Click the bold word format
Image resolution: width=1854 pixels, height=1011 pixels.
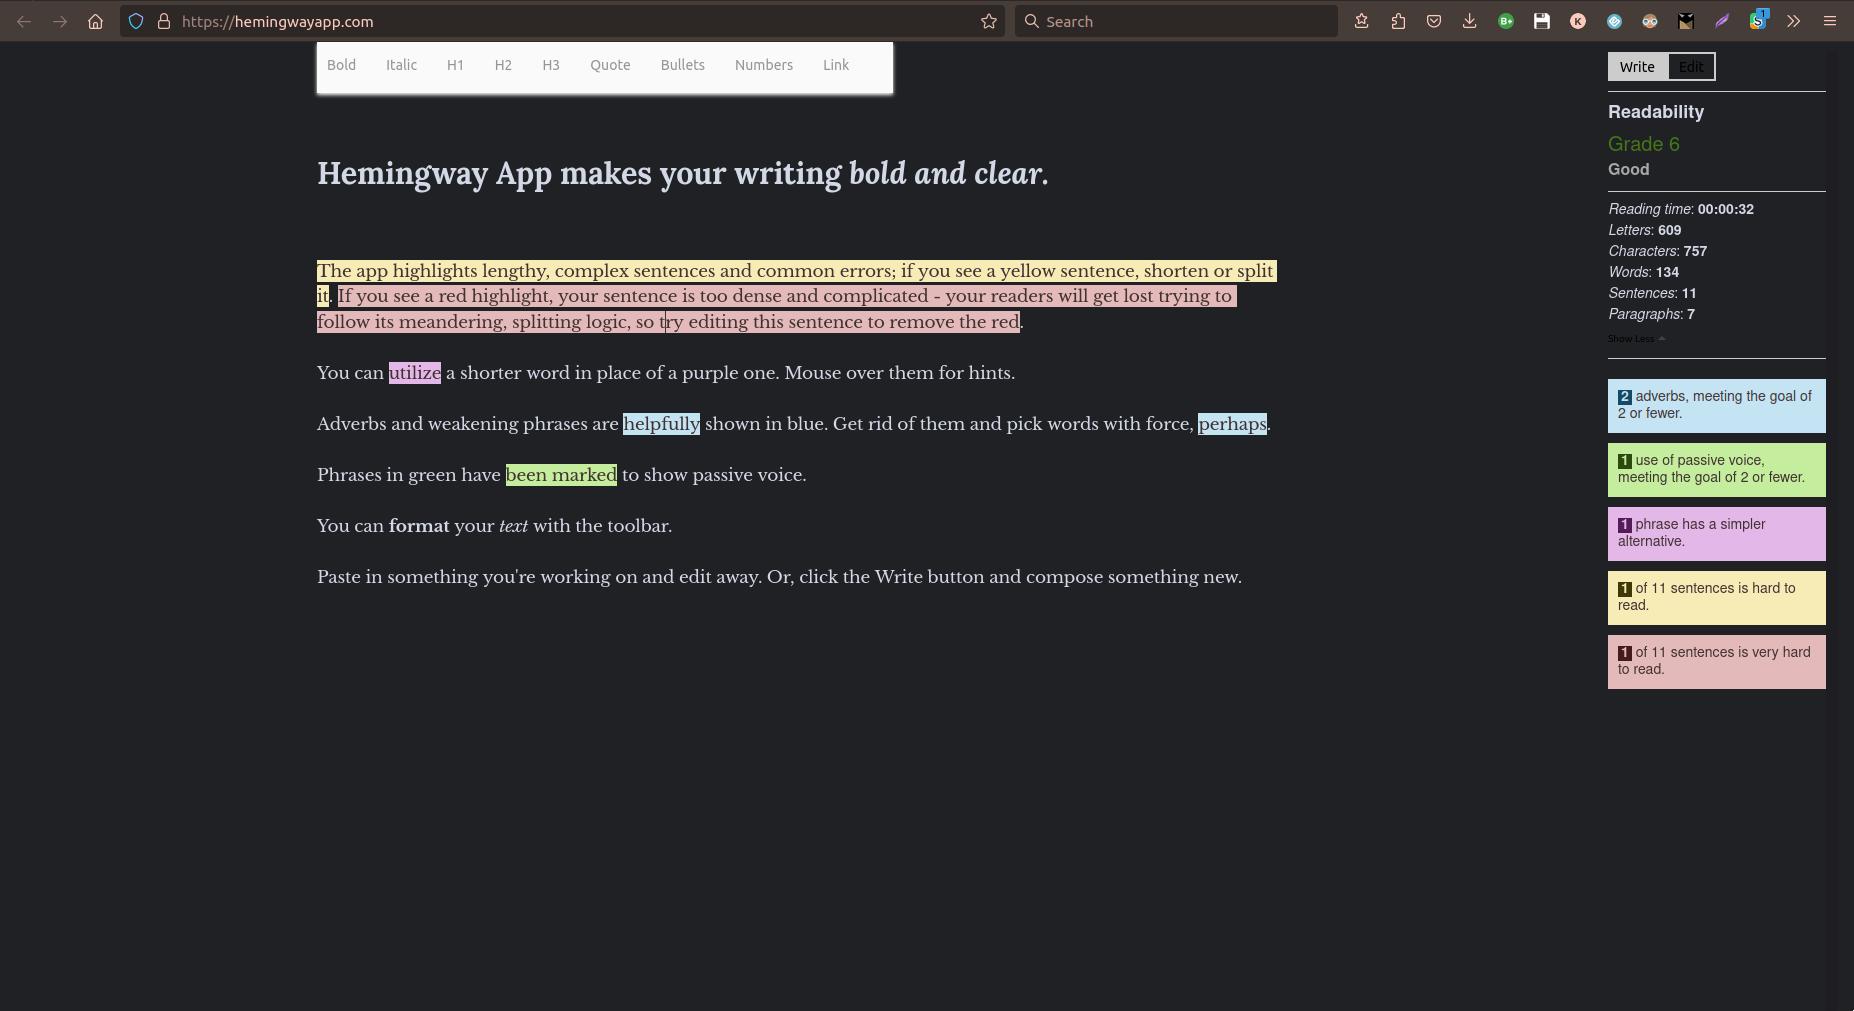pyautogui.click(x=419, y=526)
